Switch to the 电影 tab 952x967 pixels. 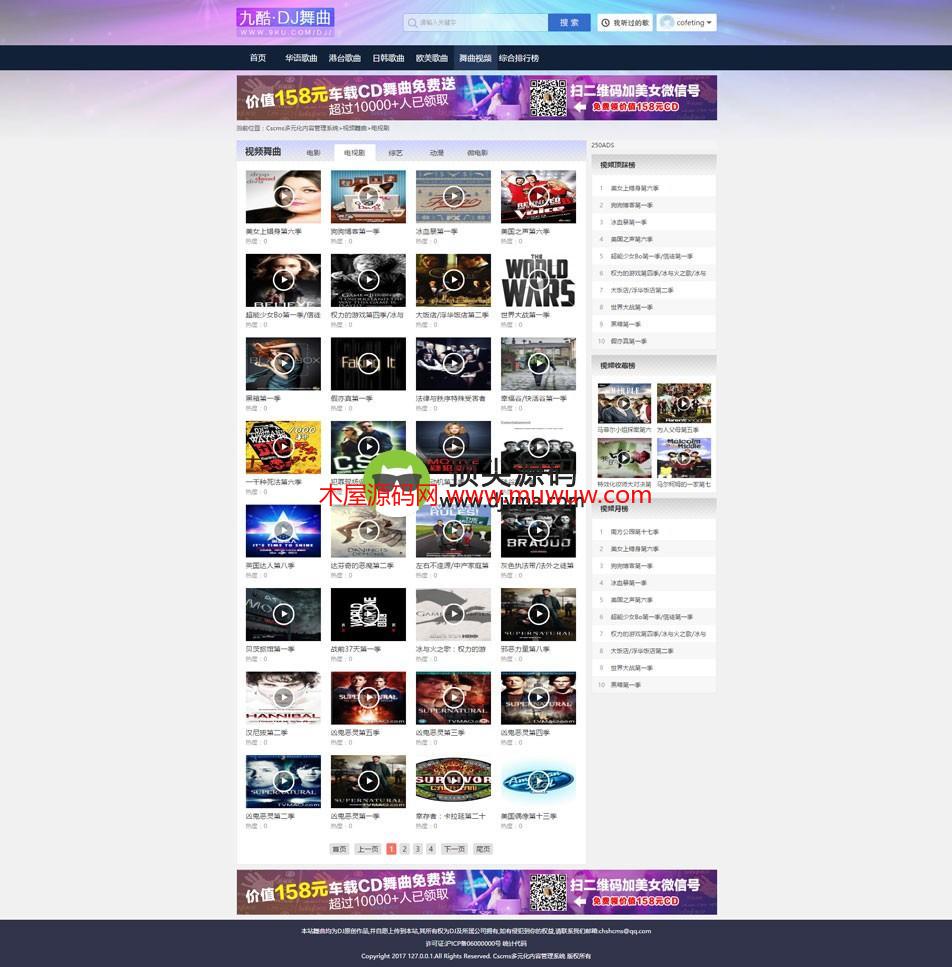[313, 153]
